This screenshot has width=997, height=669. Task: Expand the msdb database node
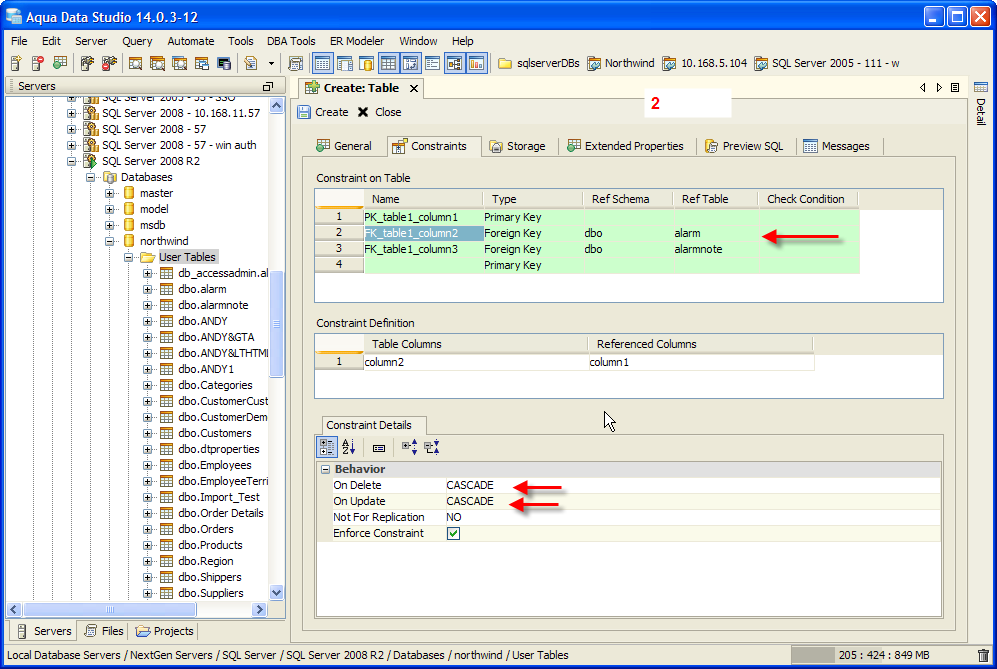pyautogui.click(x=109, y=225)
